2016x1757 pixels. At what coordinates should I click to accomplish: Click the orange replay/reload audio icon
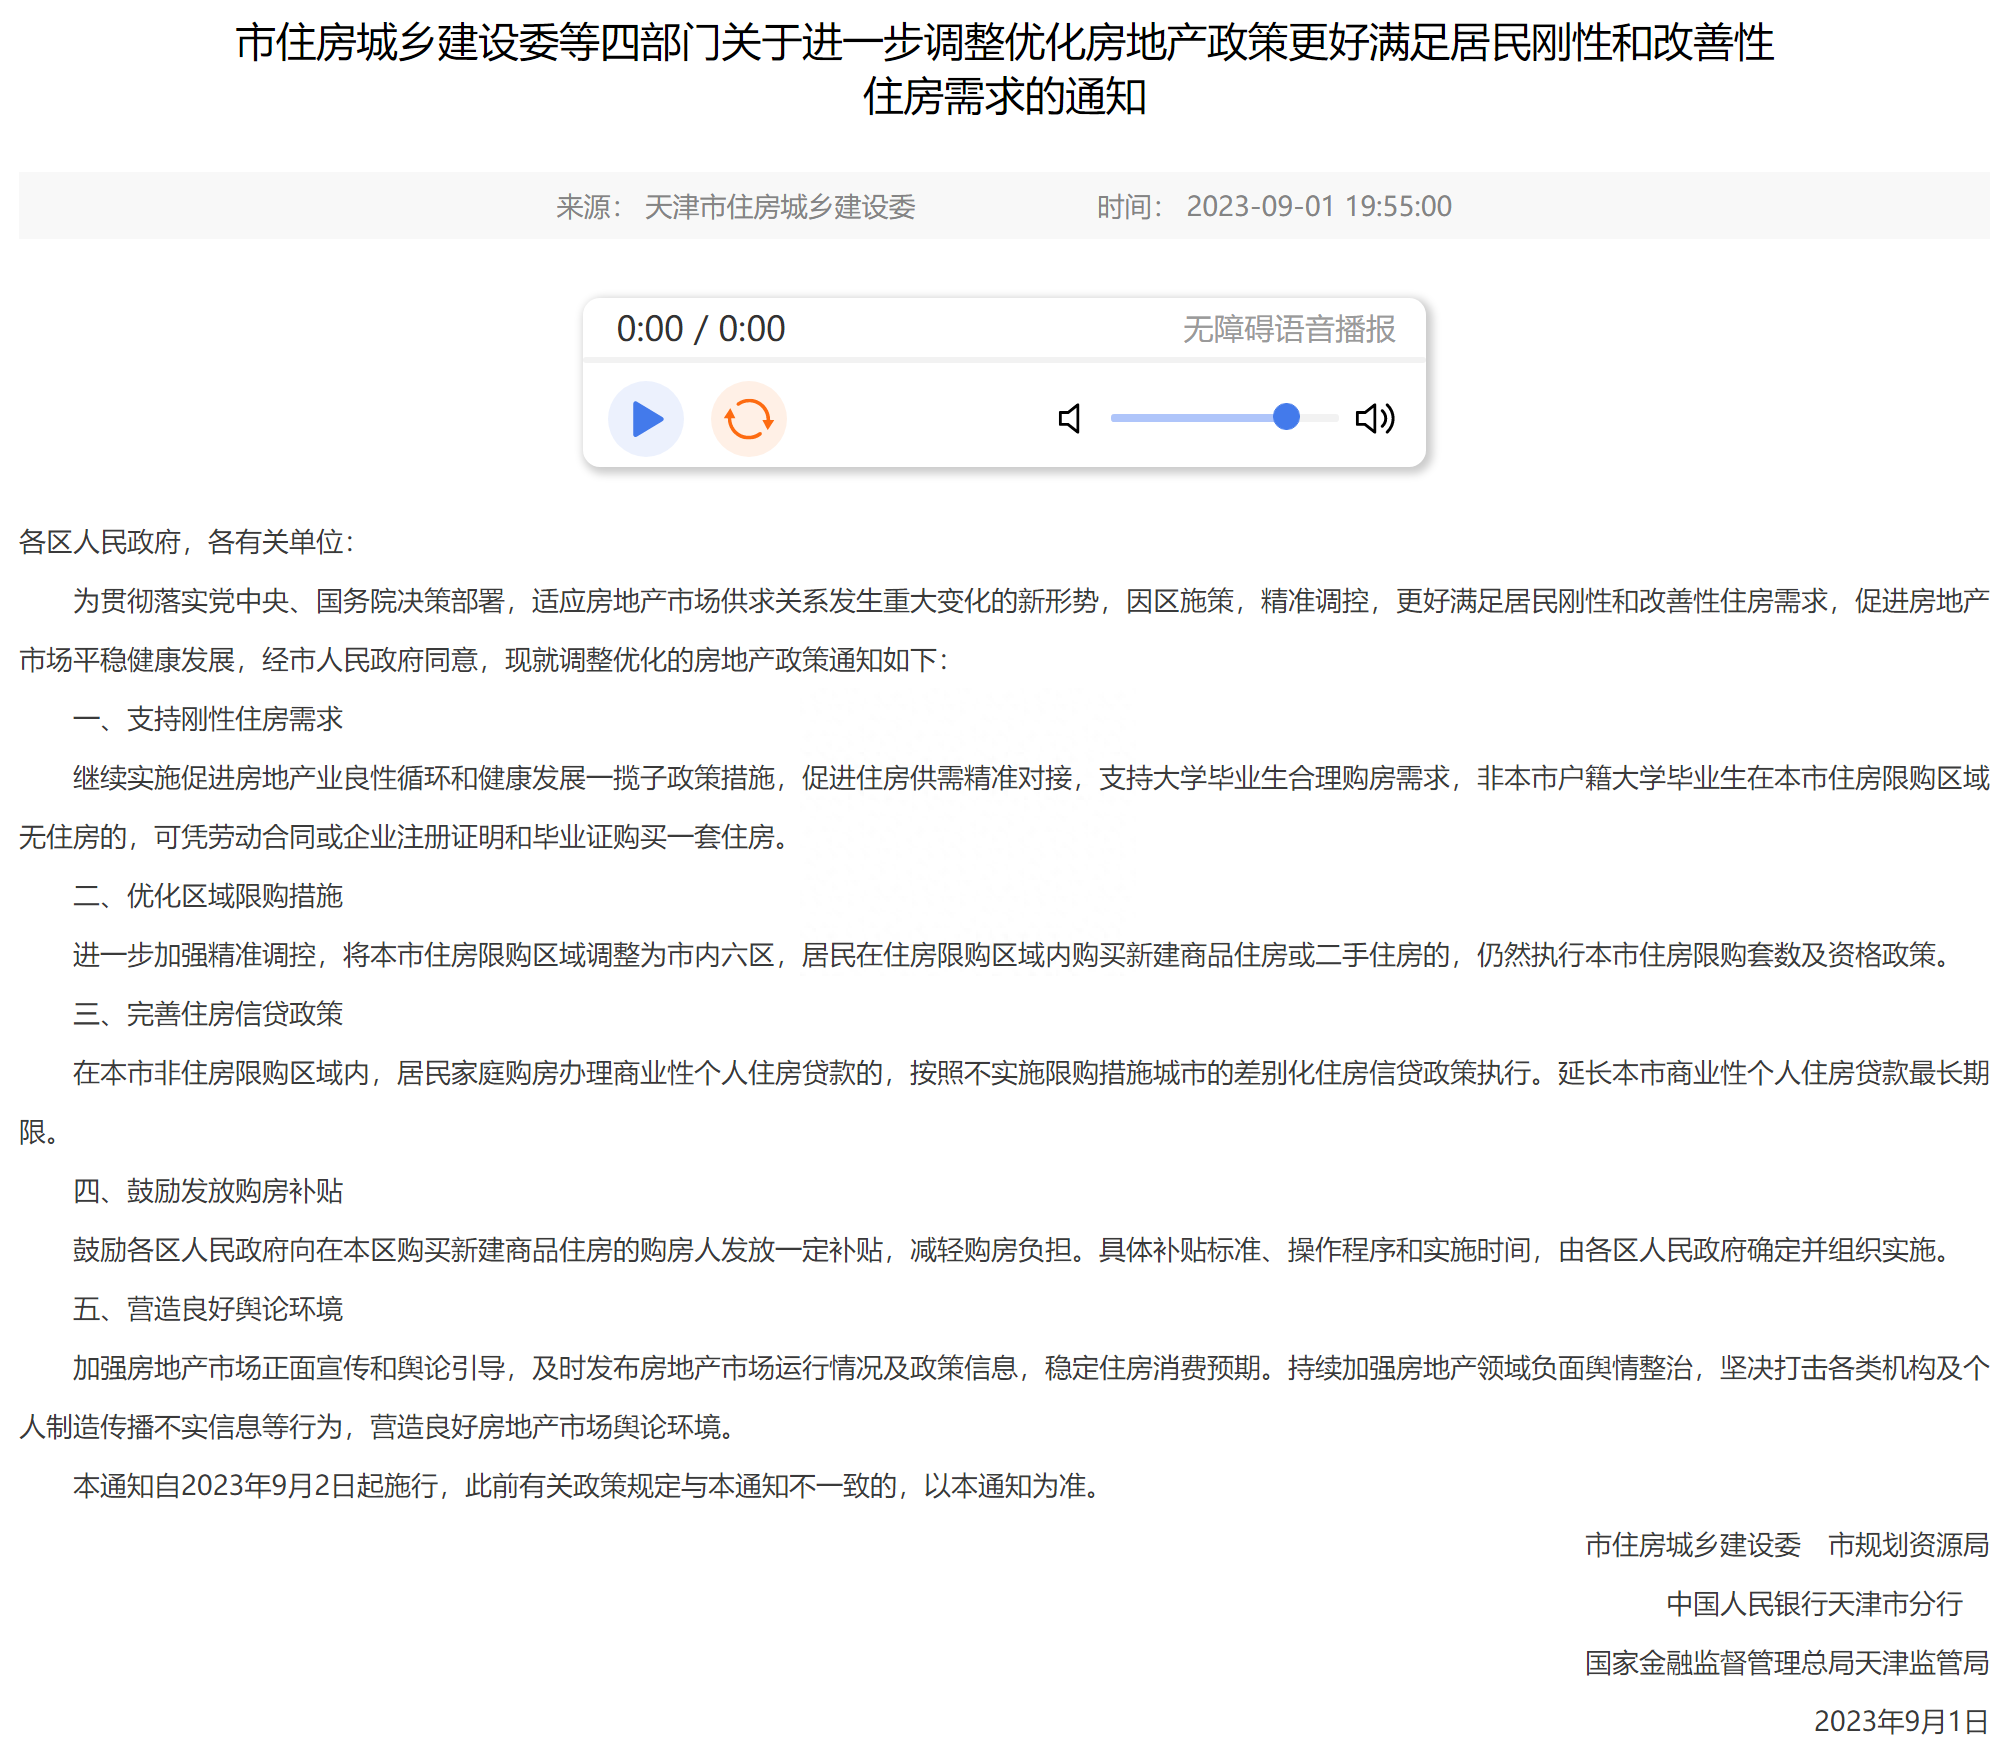pyautogui.click(x=748, y=419)
